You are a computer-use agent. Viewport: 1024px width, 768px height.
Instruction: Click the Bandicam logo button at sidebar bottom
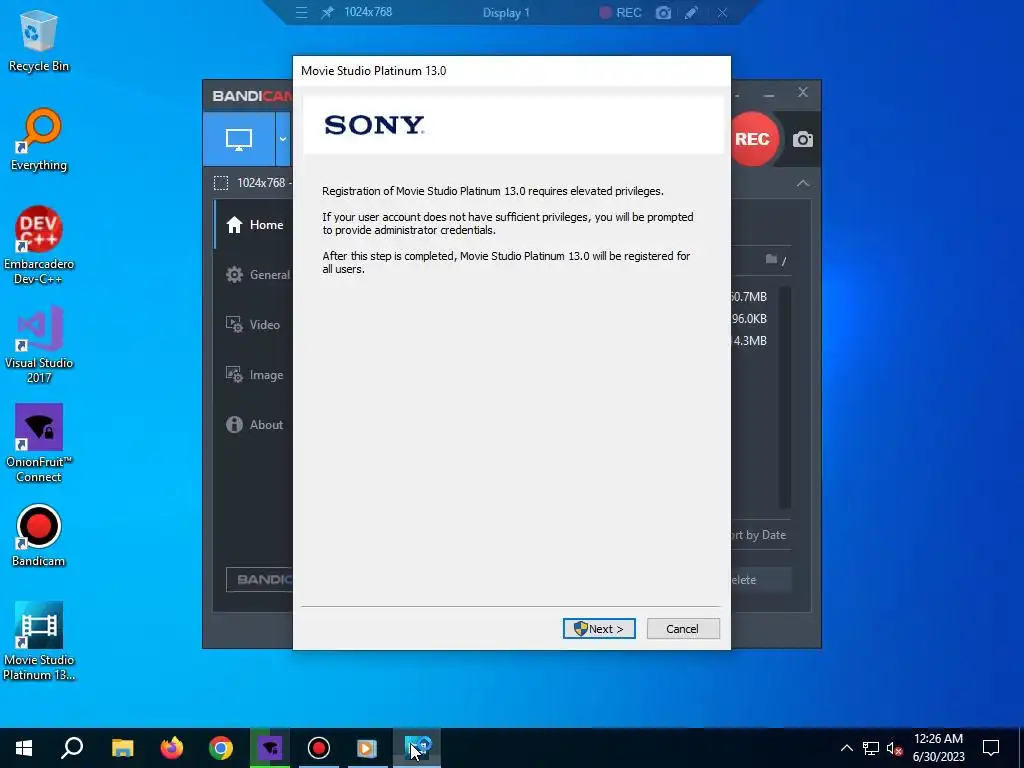point(259,579)
